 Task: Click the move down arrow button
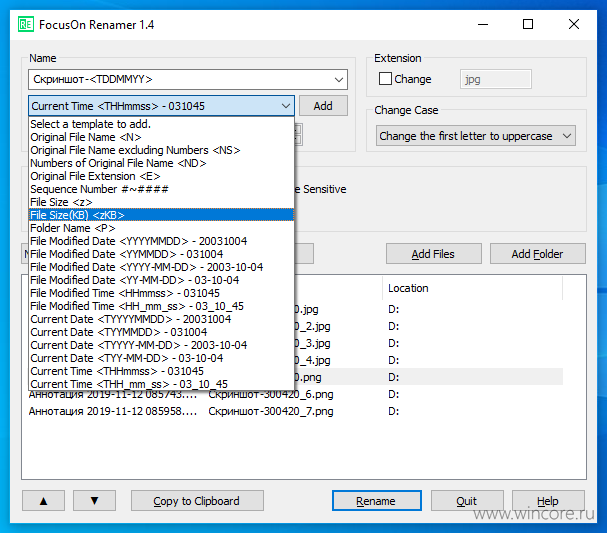coord(94,501)
